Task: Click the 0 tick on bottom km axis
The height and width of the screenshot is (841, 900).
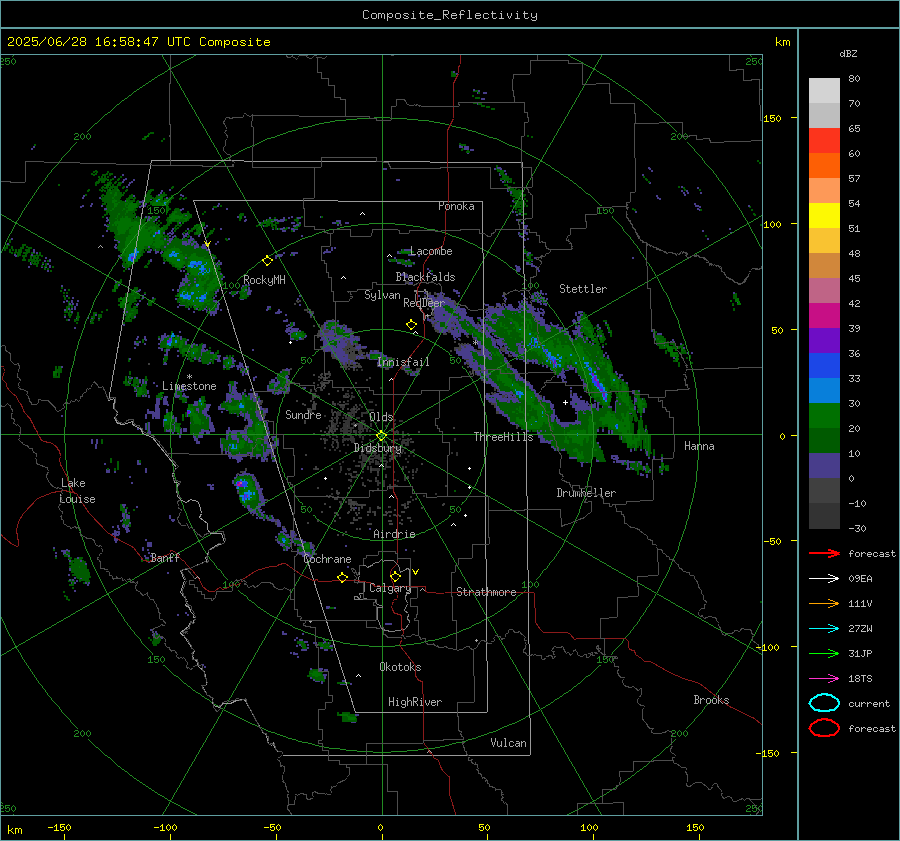Action: click(380, 827)
